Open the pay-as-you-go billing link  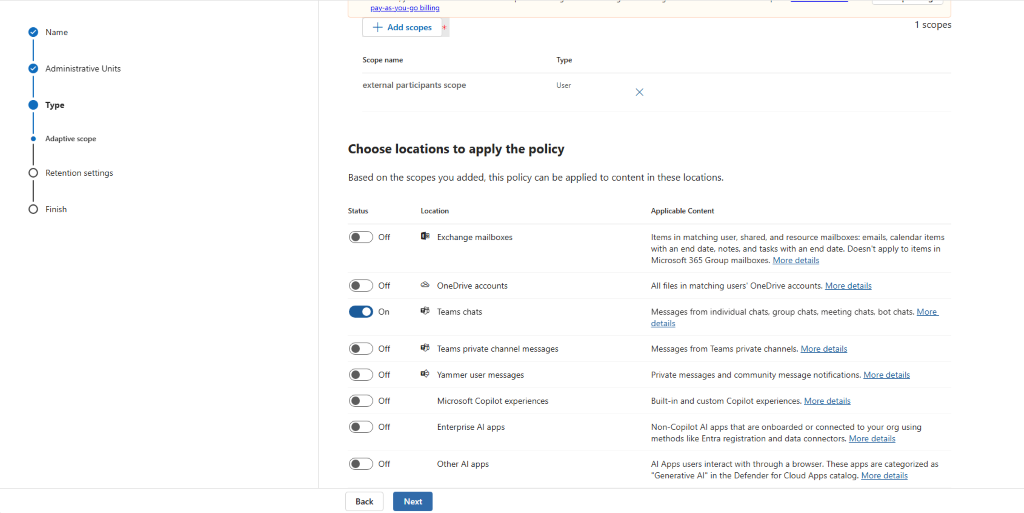(405, 8)
